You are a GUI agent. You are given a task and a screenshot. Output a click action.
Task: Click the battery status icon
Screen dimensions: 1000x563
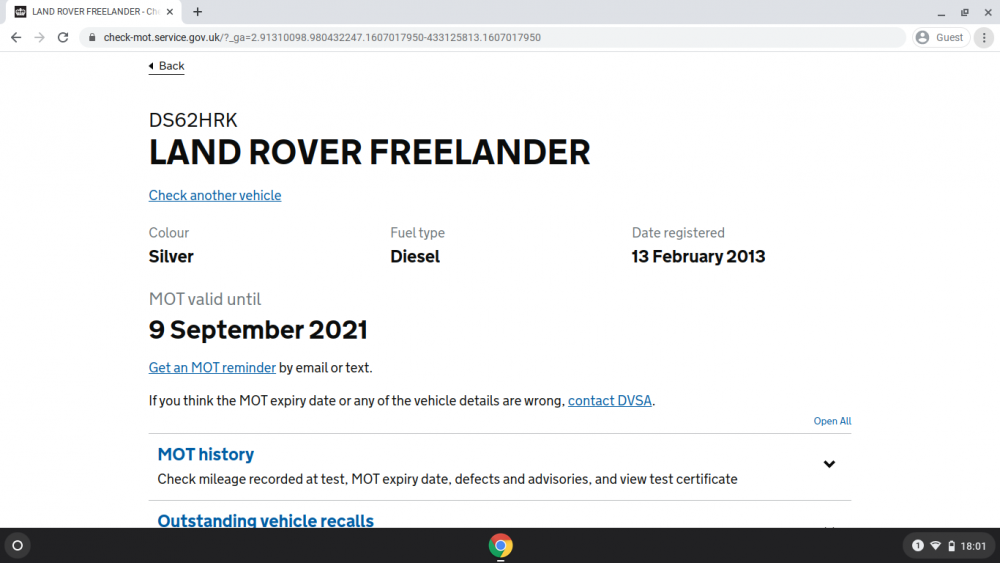tap(952, 546)
